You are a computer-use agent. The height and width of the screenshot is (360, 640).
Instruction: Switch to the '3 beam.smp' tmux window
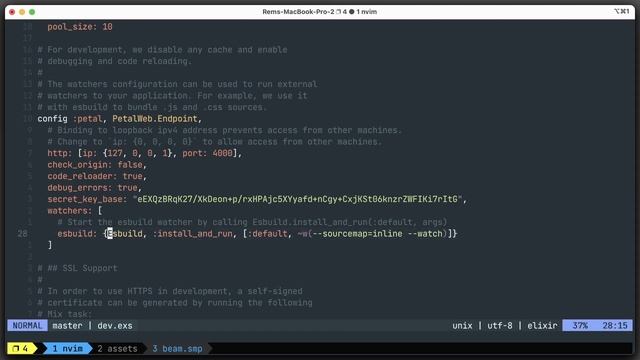177,349
